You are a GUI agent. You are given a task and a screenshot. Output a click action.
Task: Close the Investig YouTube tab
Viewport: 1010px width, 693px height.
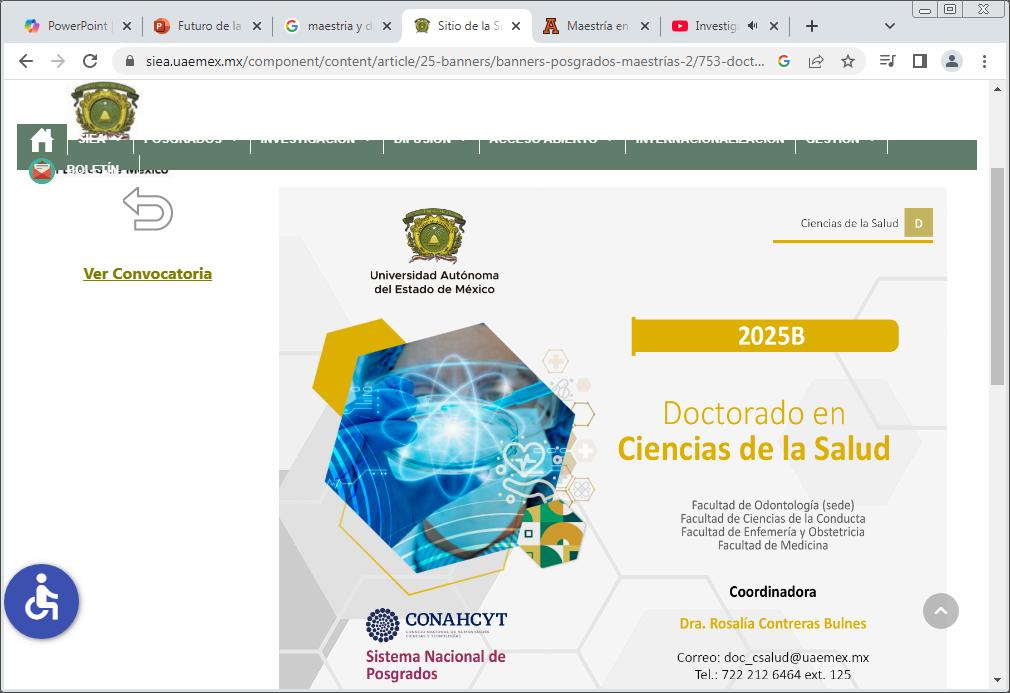pyautogui.click(x=774, y=26)
